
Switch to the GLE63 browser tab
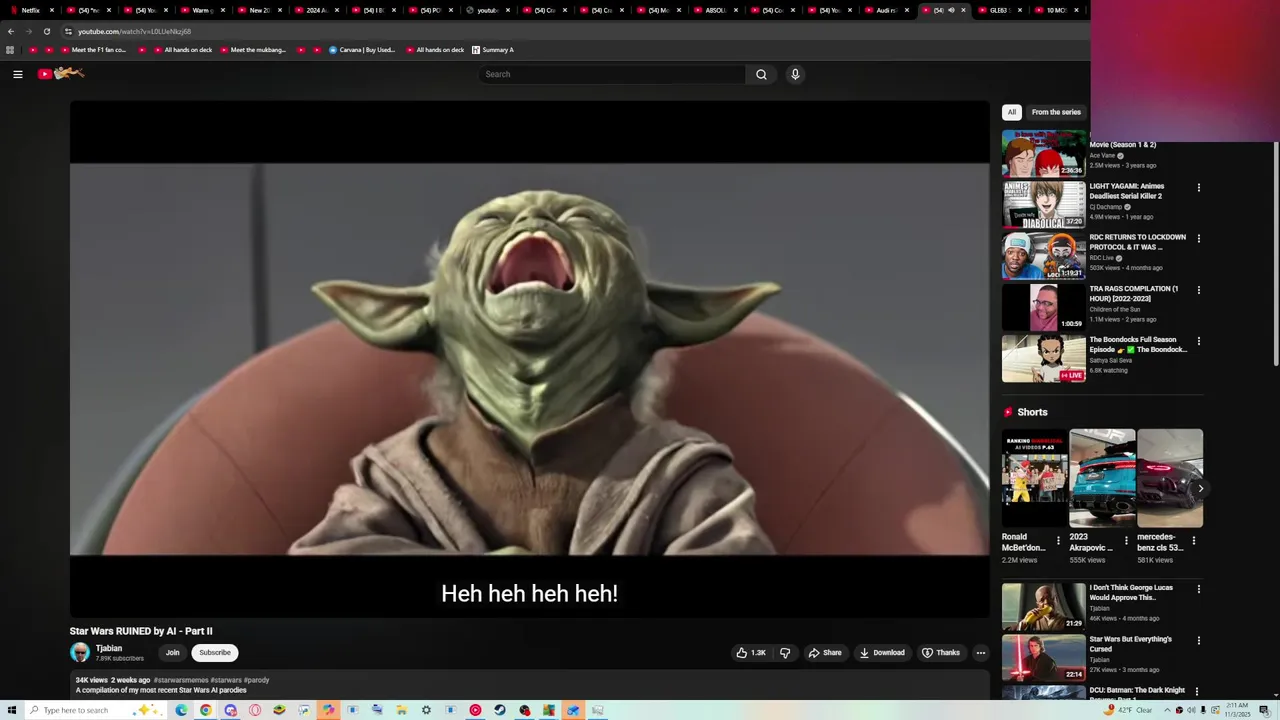click(x=998, y=10)
